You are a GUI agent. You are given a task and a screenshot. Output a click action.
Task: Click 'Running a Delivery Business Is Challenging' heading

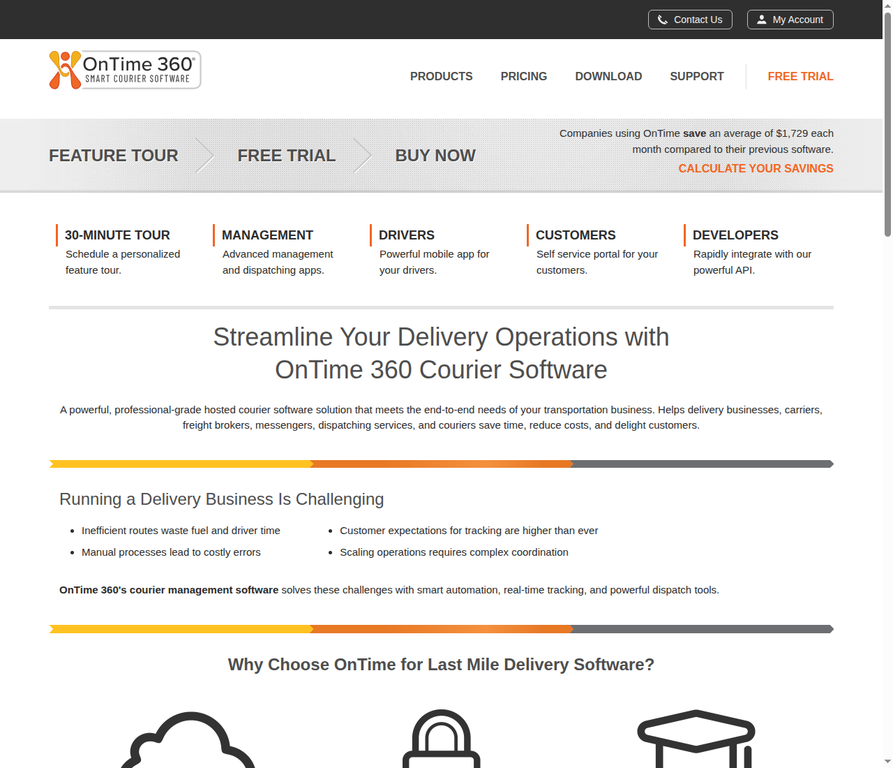[x=222, y=499]
